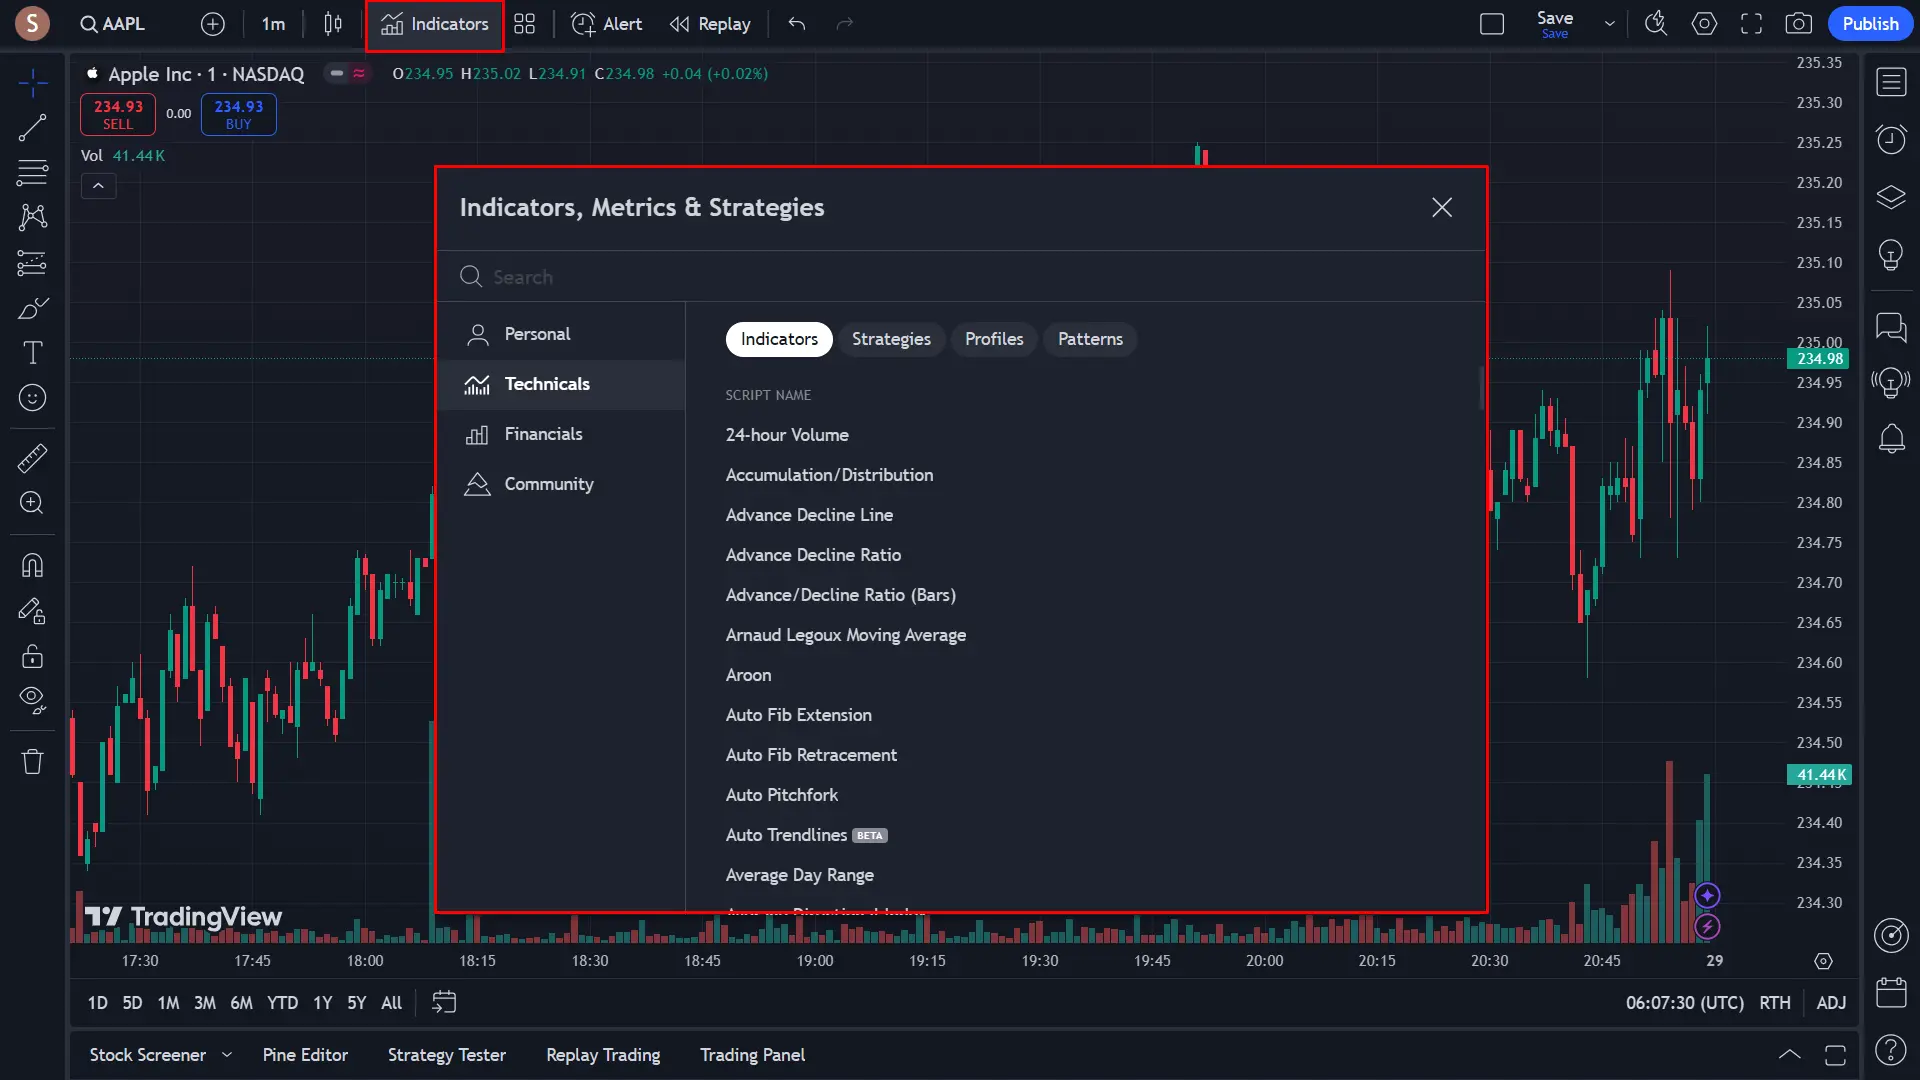Expand the Stock Screener dropdown arrow
1920x1080 pixels.
pos(227,1055)
